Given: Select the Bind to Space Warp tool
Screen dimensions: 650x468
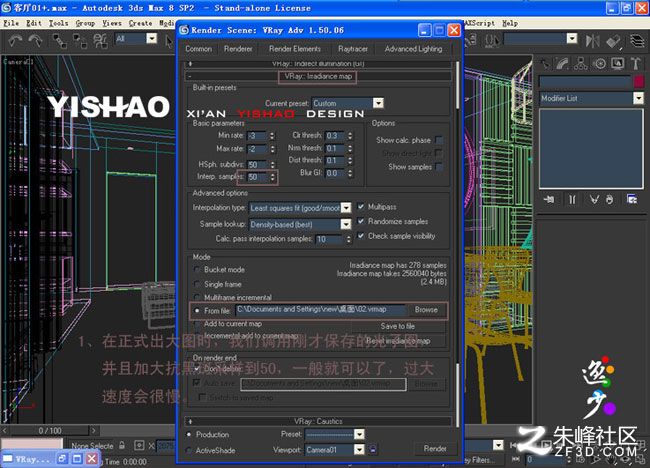Looking at the screenshot, I should (100, 41).
